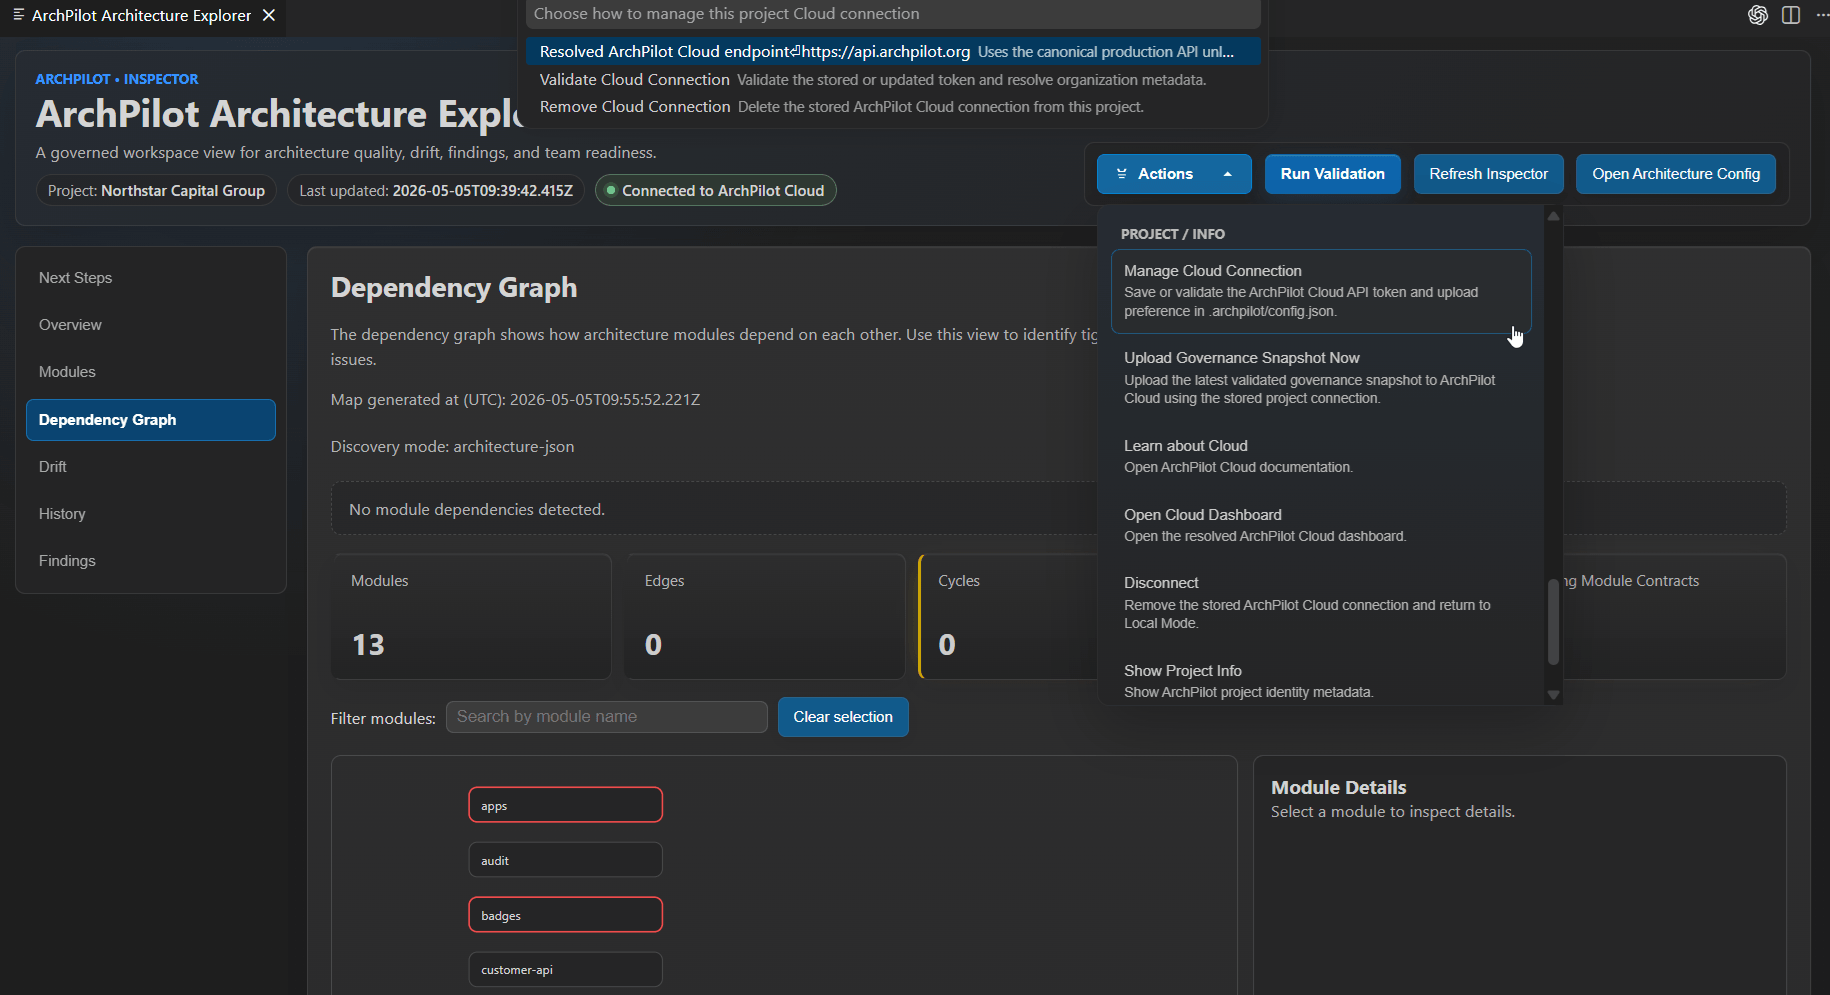Click the Search by module name field
Screen dimensions: 1830x995
[607, 717]
